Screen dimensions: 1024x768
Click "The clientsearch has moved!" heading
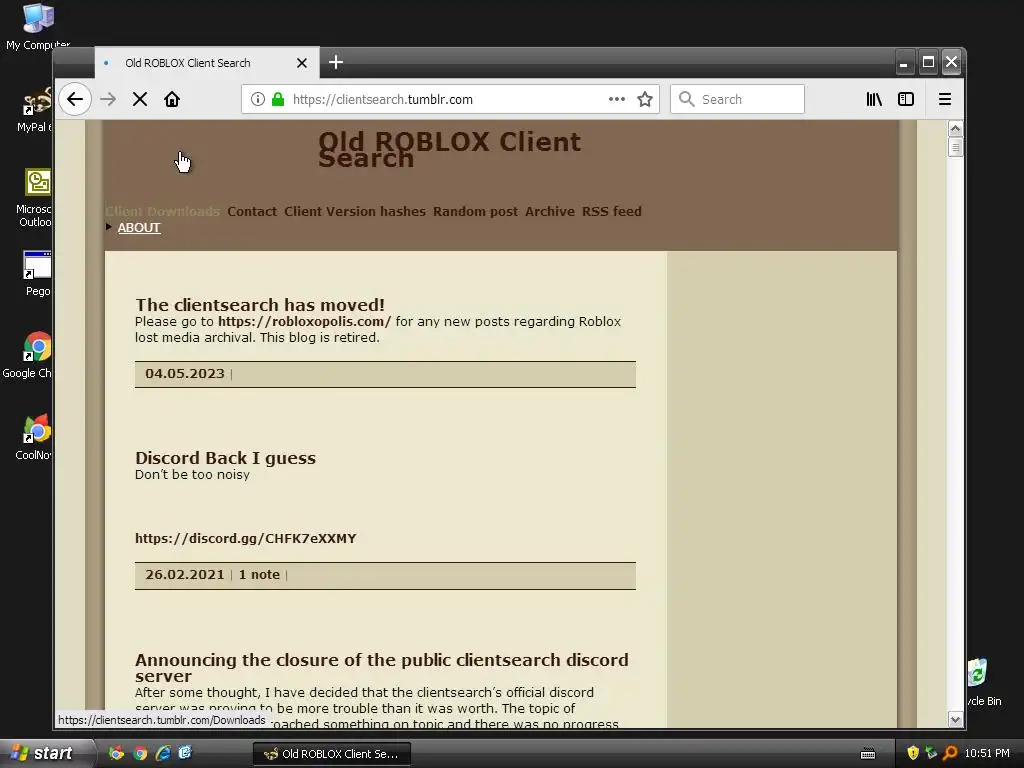point(260,305)
